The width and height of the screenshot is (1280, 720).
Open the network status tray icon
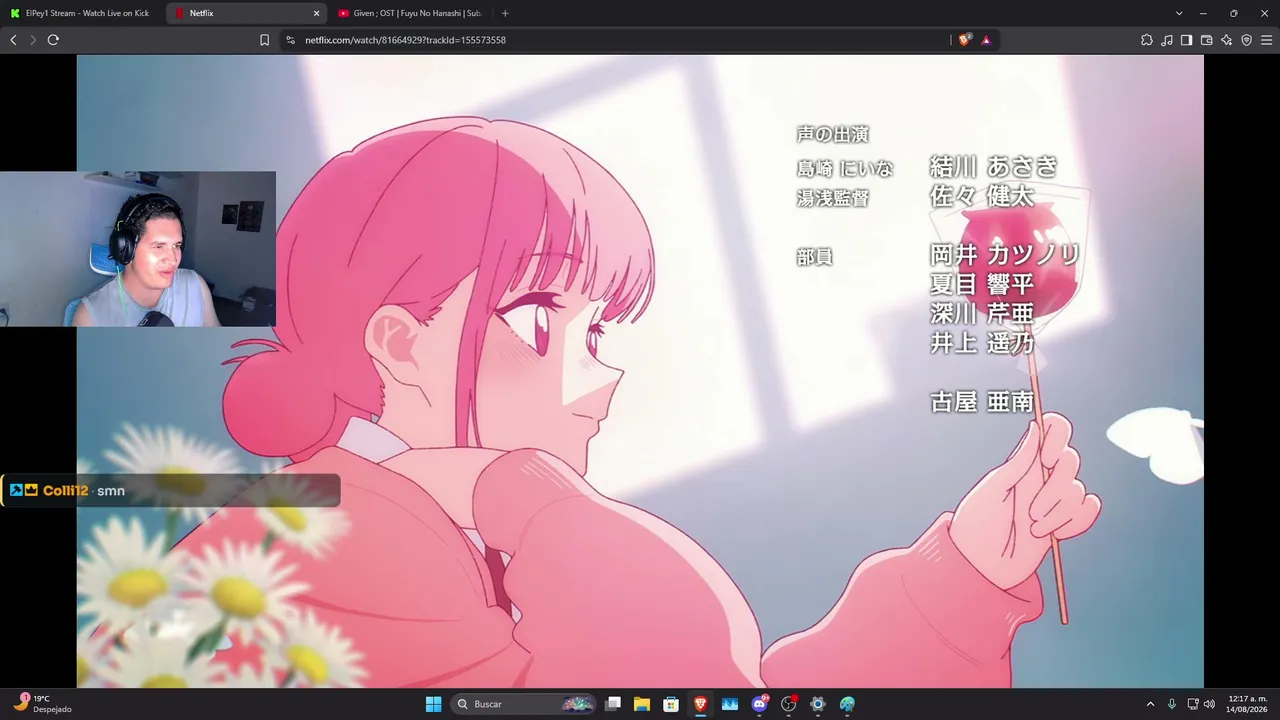coord(1193,704)
